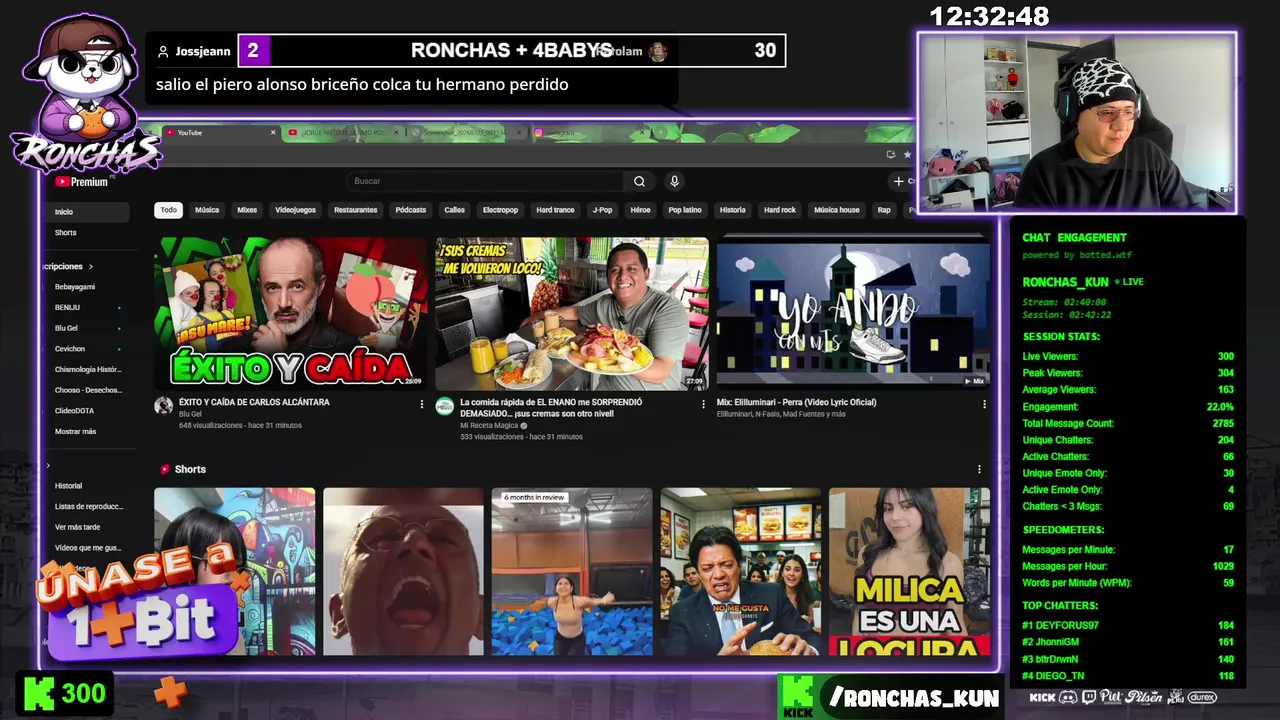
Task: Open Yo Ando mix thumbnail
Action: (853, 313)
